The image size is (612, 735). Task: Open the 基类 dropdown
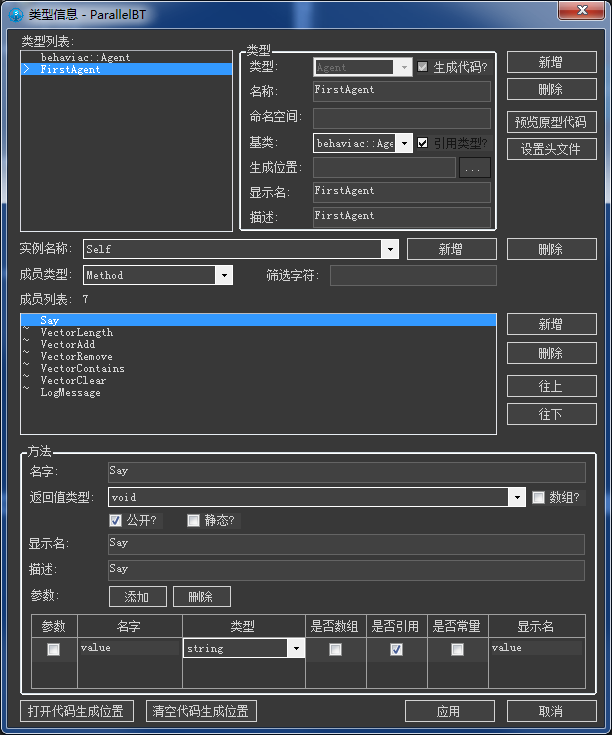[x=404, y=143]
